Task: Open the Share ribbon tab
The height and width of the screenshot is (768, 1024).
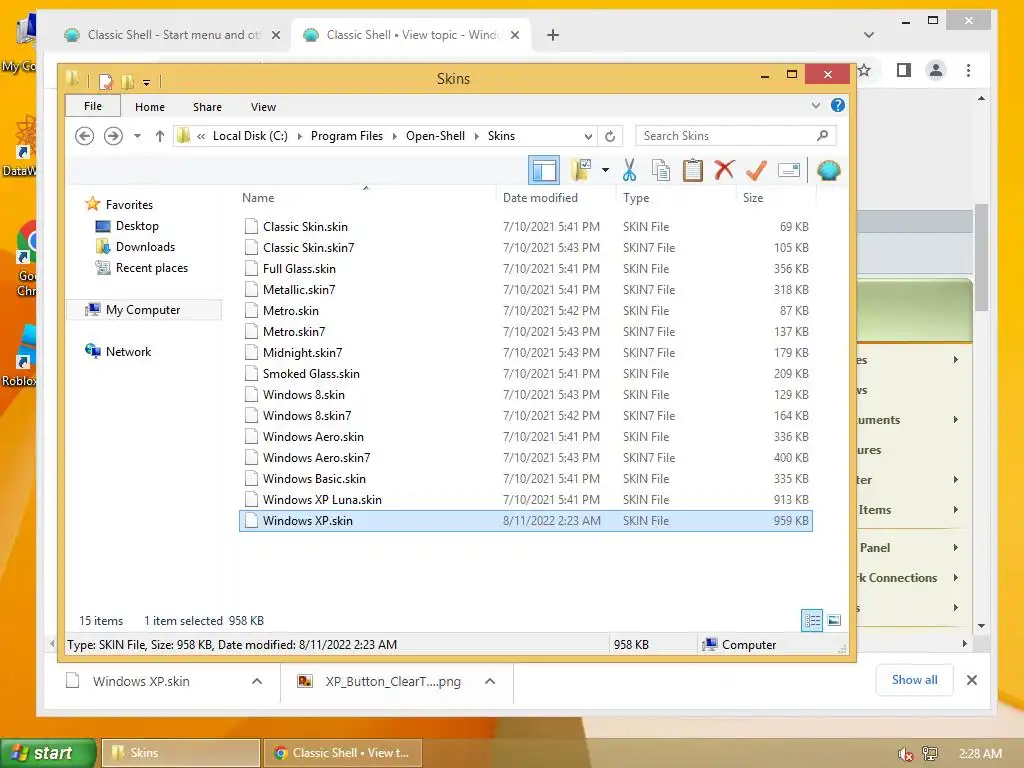Action: coord(207,106)
